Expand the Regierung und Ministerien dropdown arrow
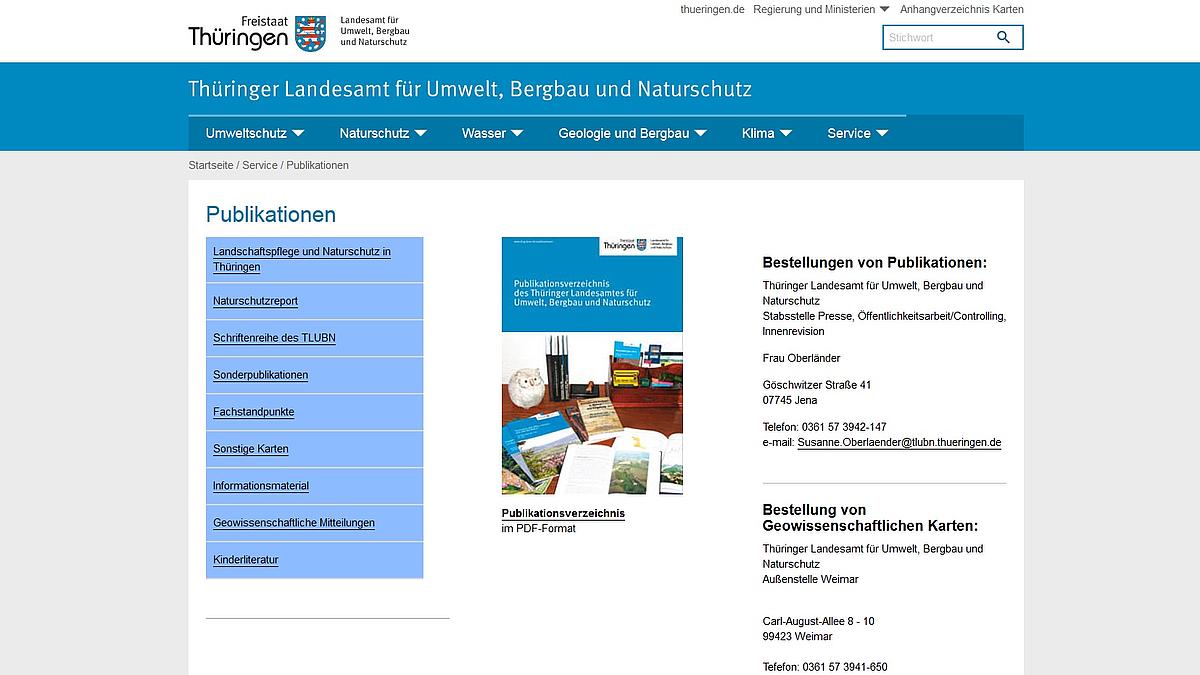Image resolution: width=1200 pixels, height=675 pixels. click(x=884, y=9)
